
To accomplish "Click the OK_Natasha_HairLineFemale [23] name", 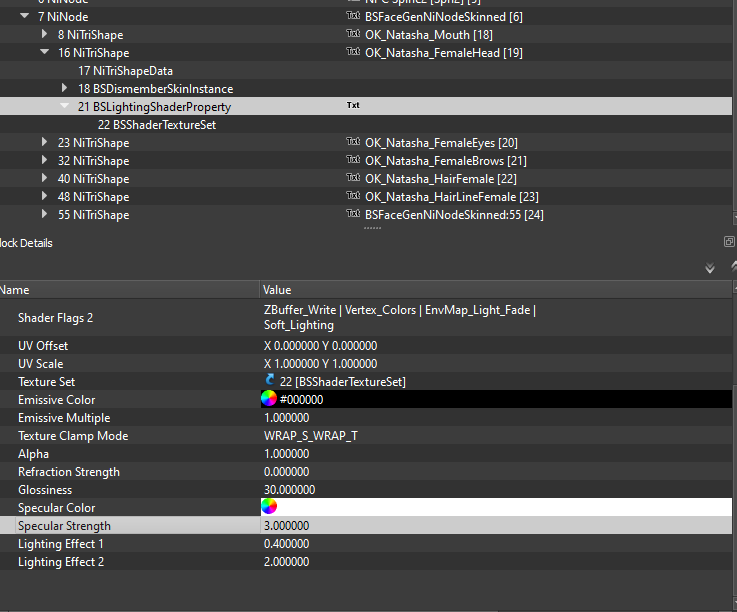I will [x=452, y=196].
